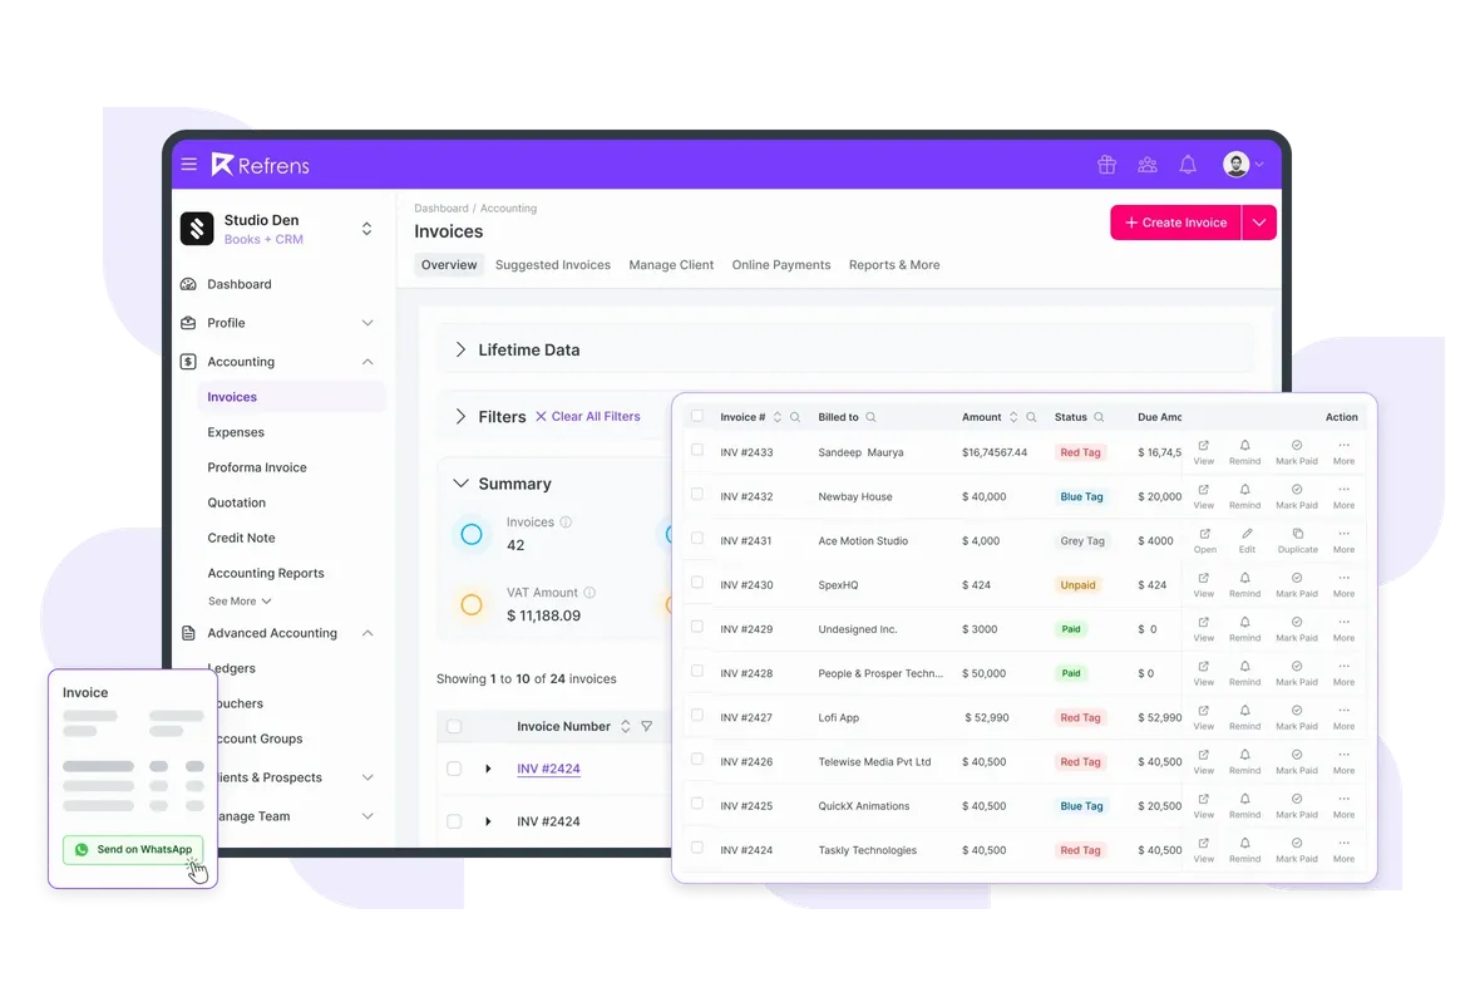
Task: Open the Refrens rewards gift icon
Action: pos(1107,164)
